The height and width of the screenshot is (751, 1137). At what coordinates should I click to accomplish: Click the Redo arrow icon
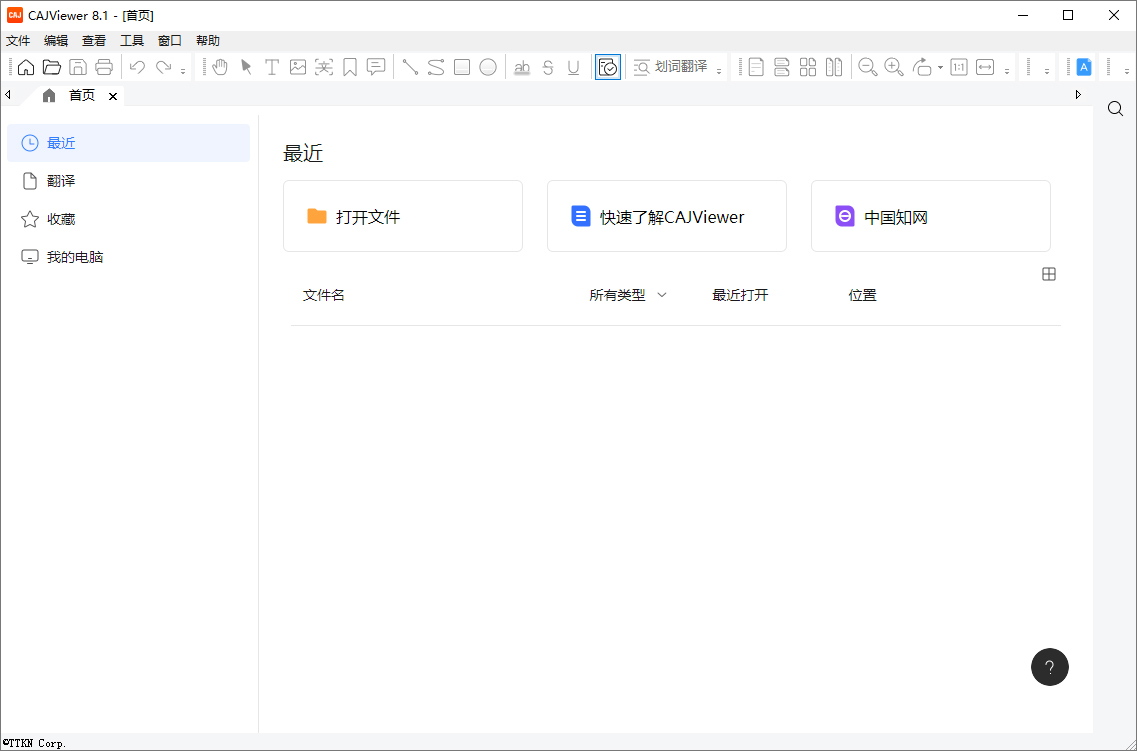[164, 67]
